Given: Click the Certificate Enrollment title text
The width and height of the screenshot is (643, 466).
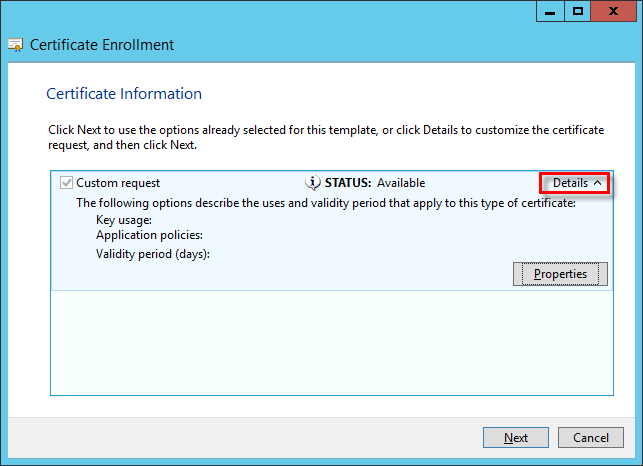Looking at the screenshot, I should (102, 45).
